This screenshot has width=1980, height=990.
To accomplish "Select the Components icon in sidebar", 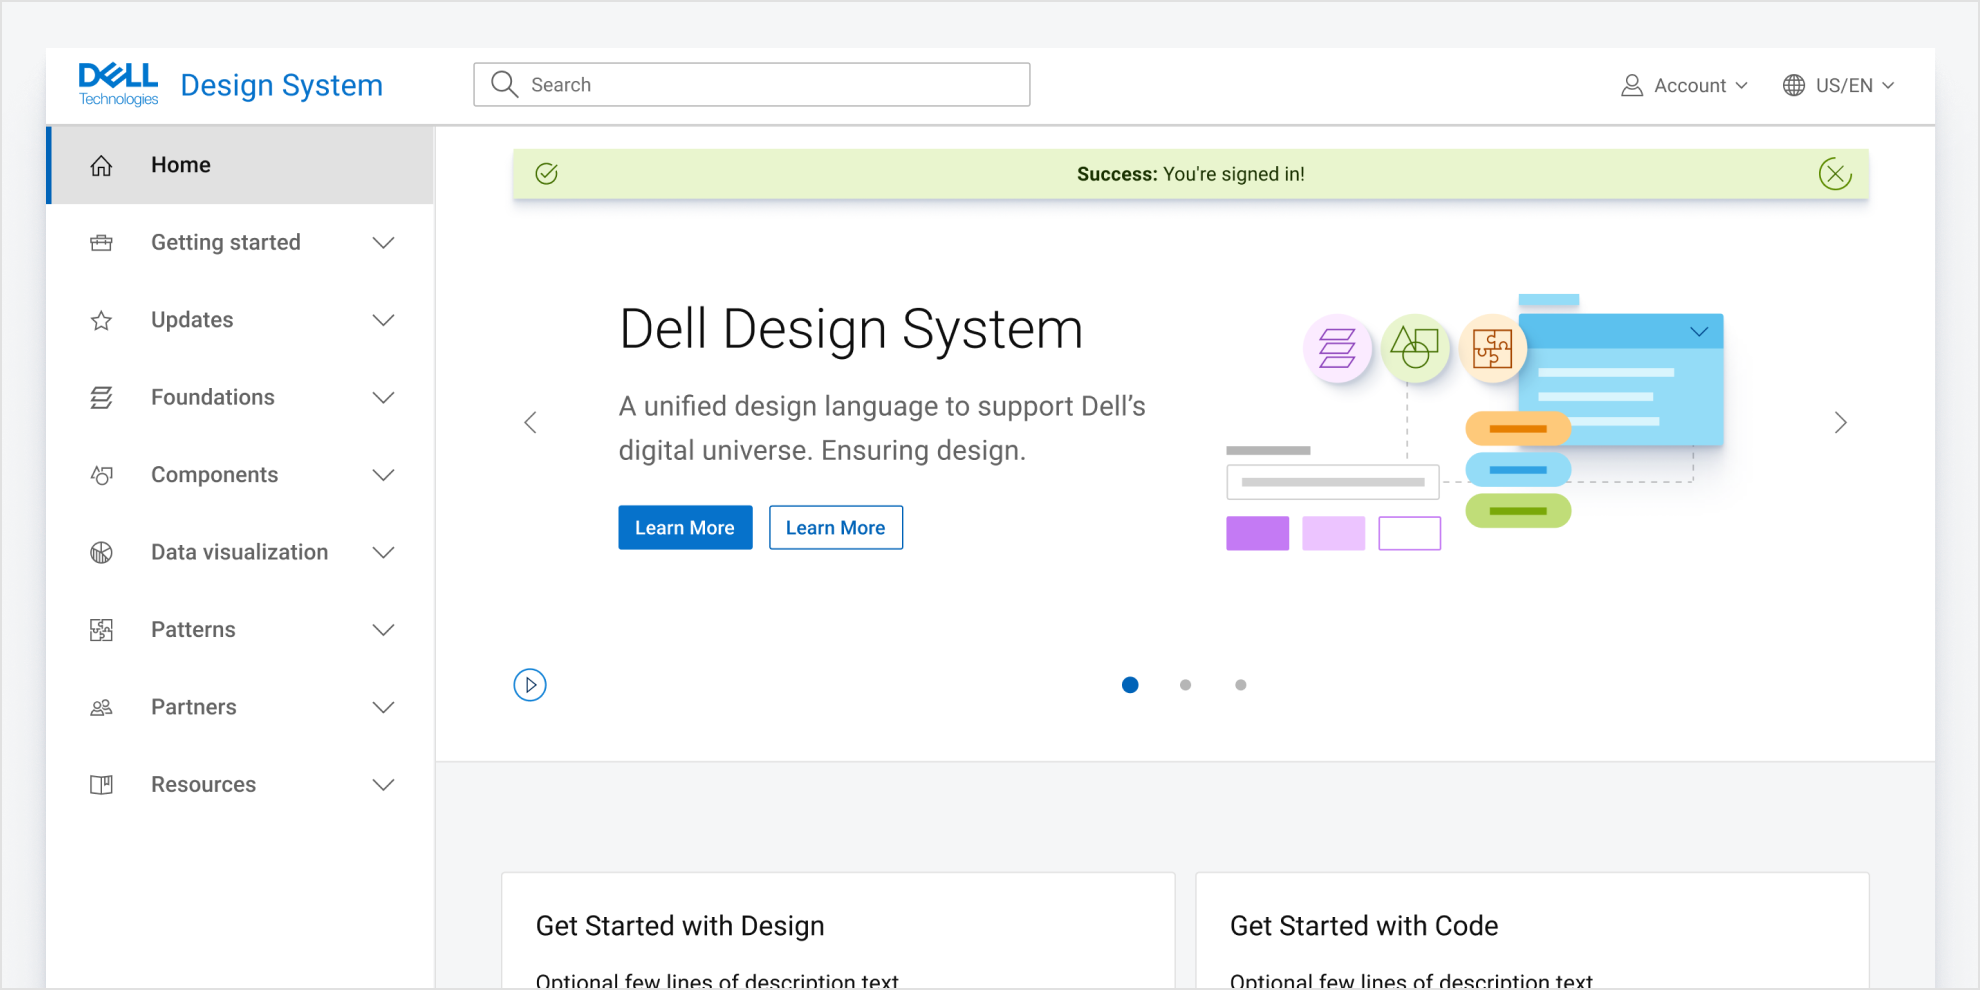I will (101, 474).
